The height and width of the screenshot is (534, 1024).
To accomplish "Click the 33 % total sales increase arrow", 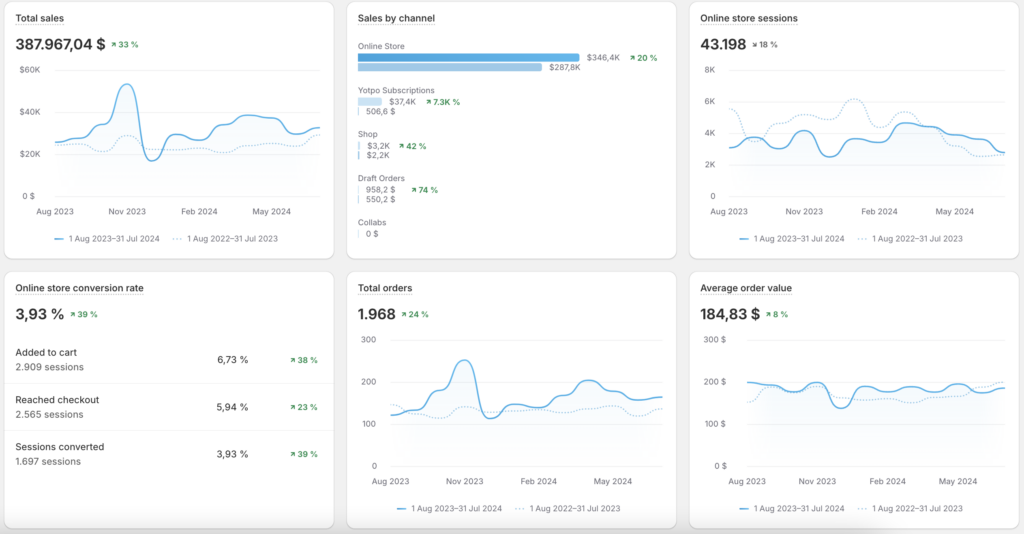I will point(114,45).
